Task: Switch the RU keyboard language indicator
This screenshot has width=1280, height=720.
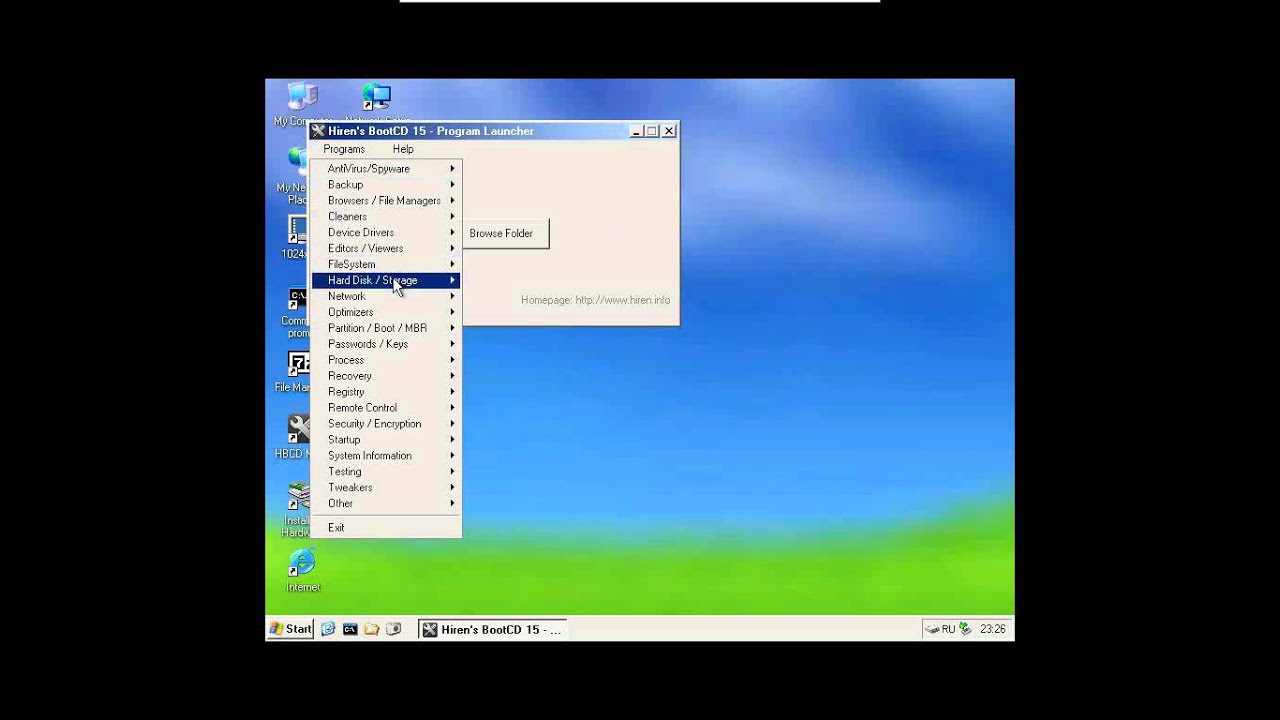Action: 948,629
